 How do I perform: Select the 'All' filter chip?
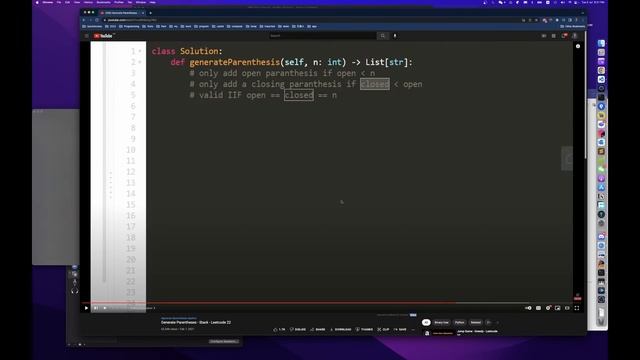tap(426, 322)
